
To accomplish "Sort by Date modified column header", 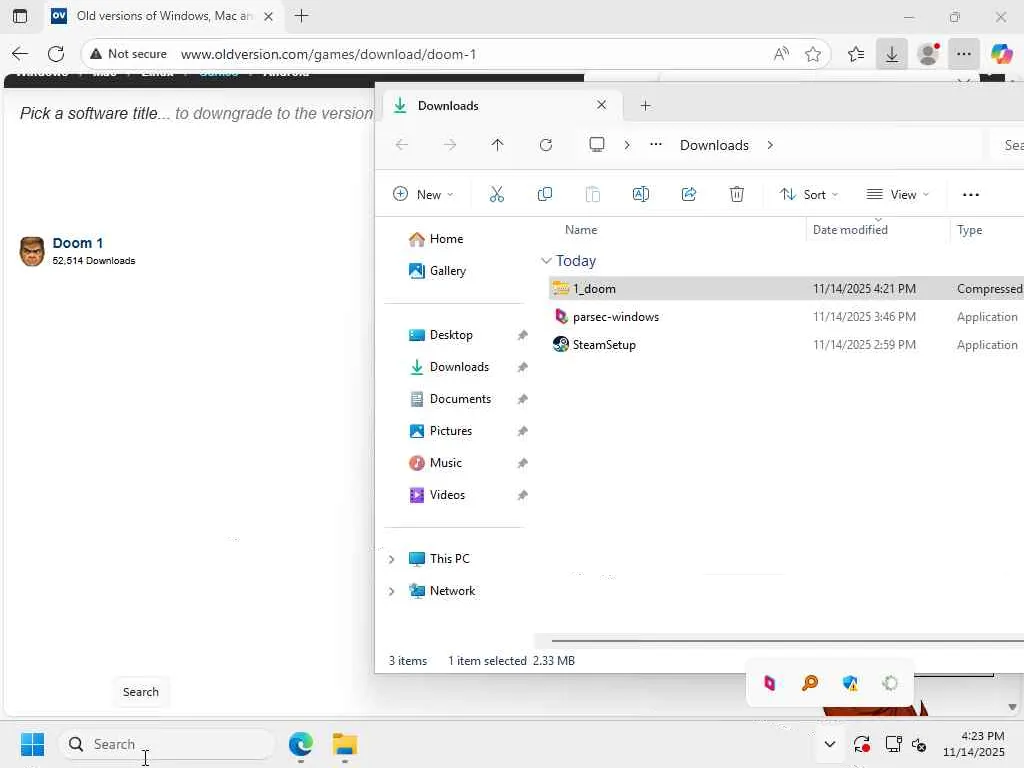I will (850, 230).
